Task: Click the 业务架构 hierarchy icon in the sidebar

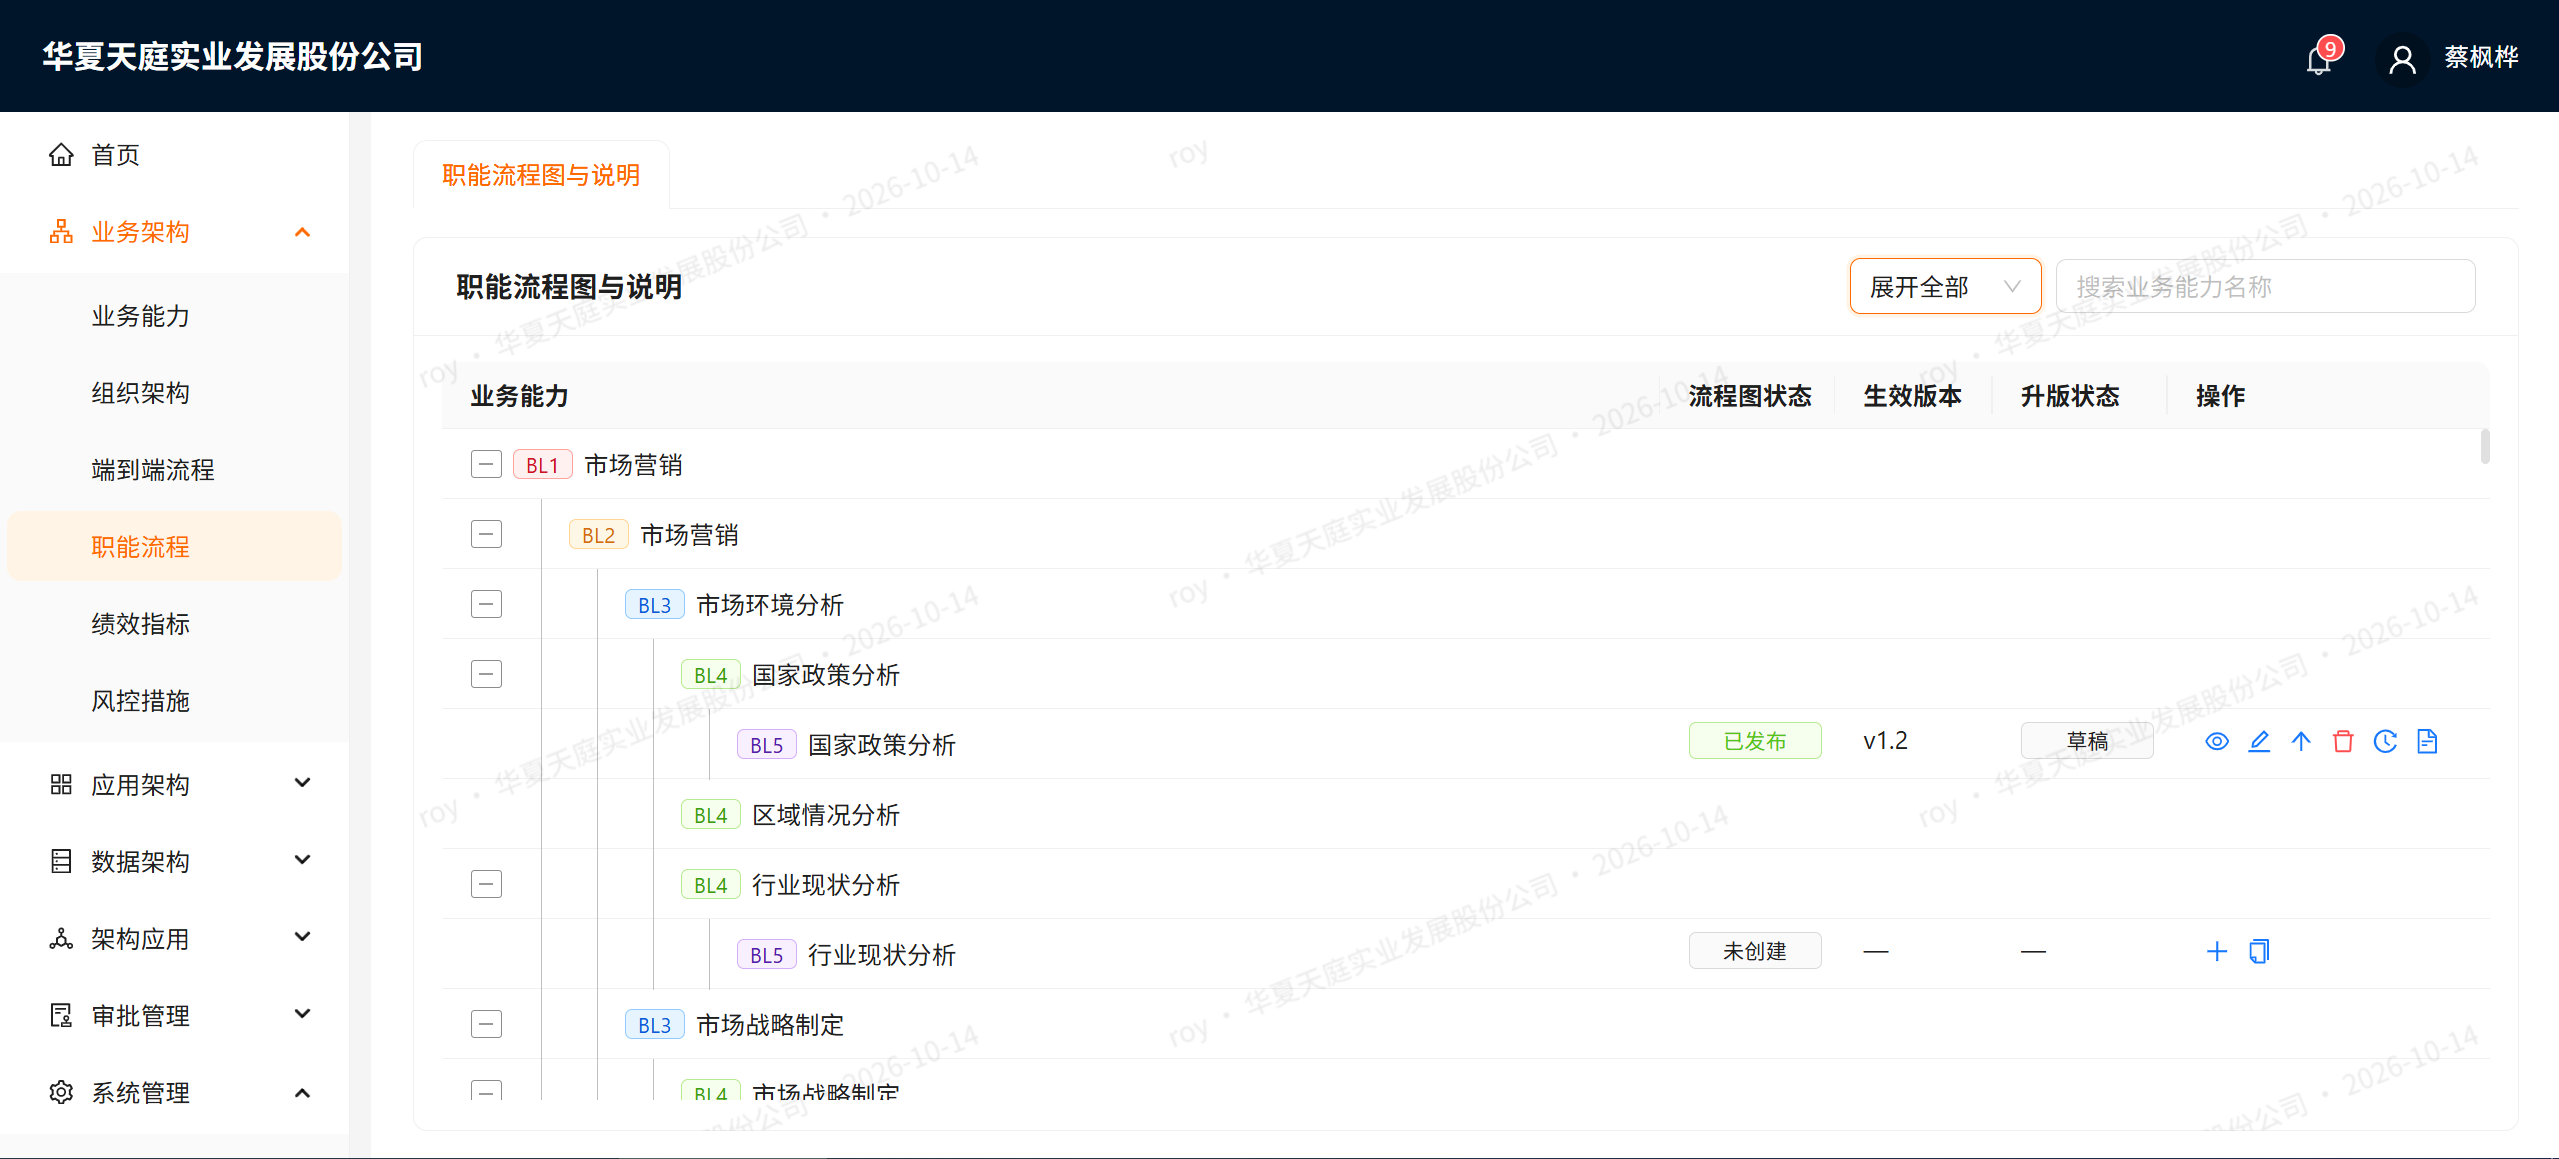Action: pos(61,232)
